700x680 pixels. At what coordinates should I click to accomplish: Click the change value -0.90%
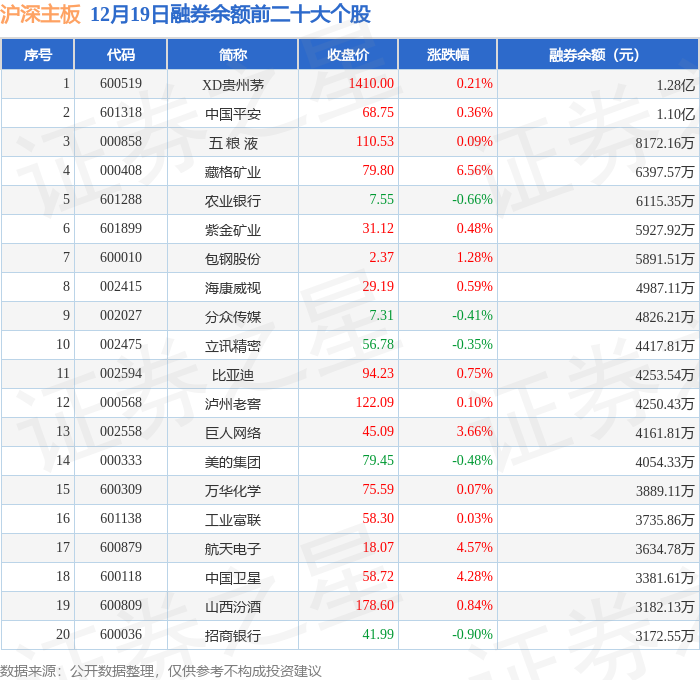point(472,635)
